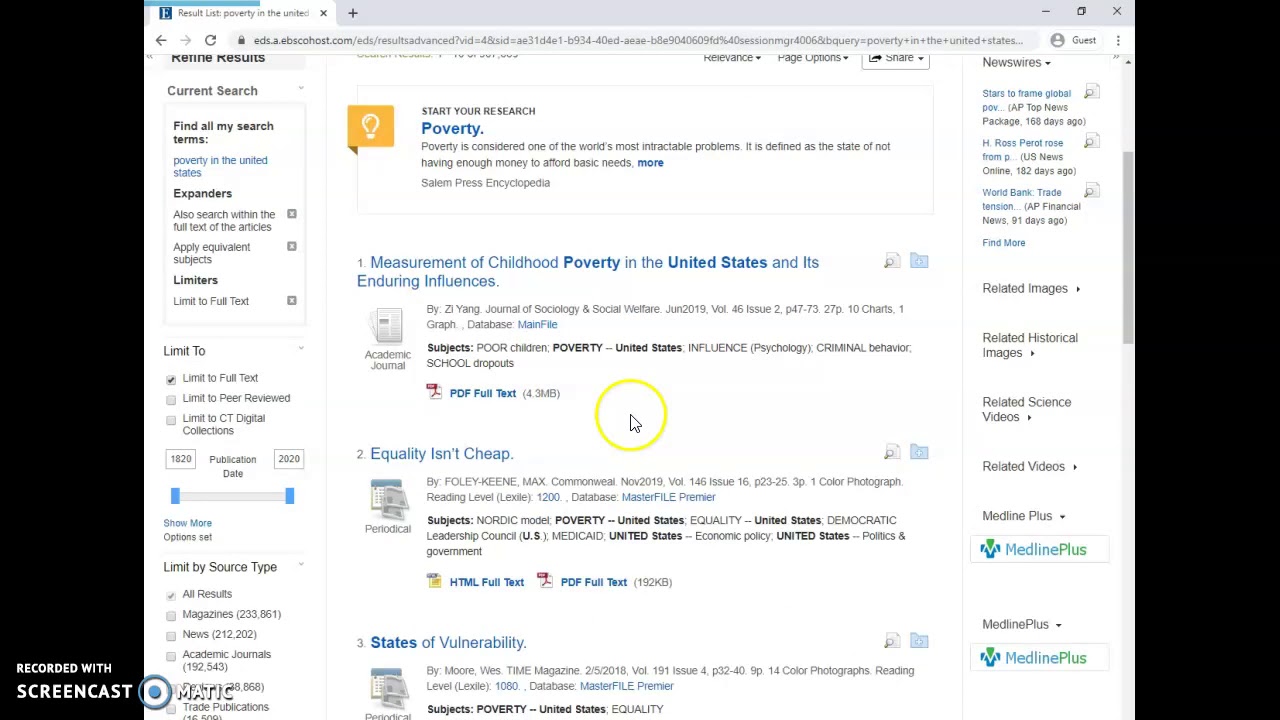Expand the Related Images section

click(1031, 288)
